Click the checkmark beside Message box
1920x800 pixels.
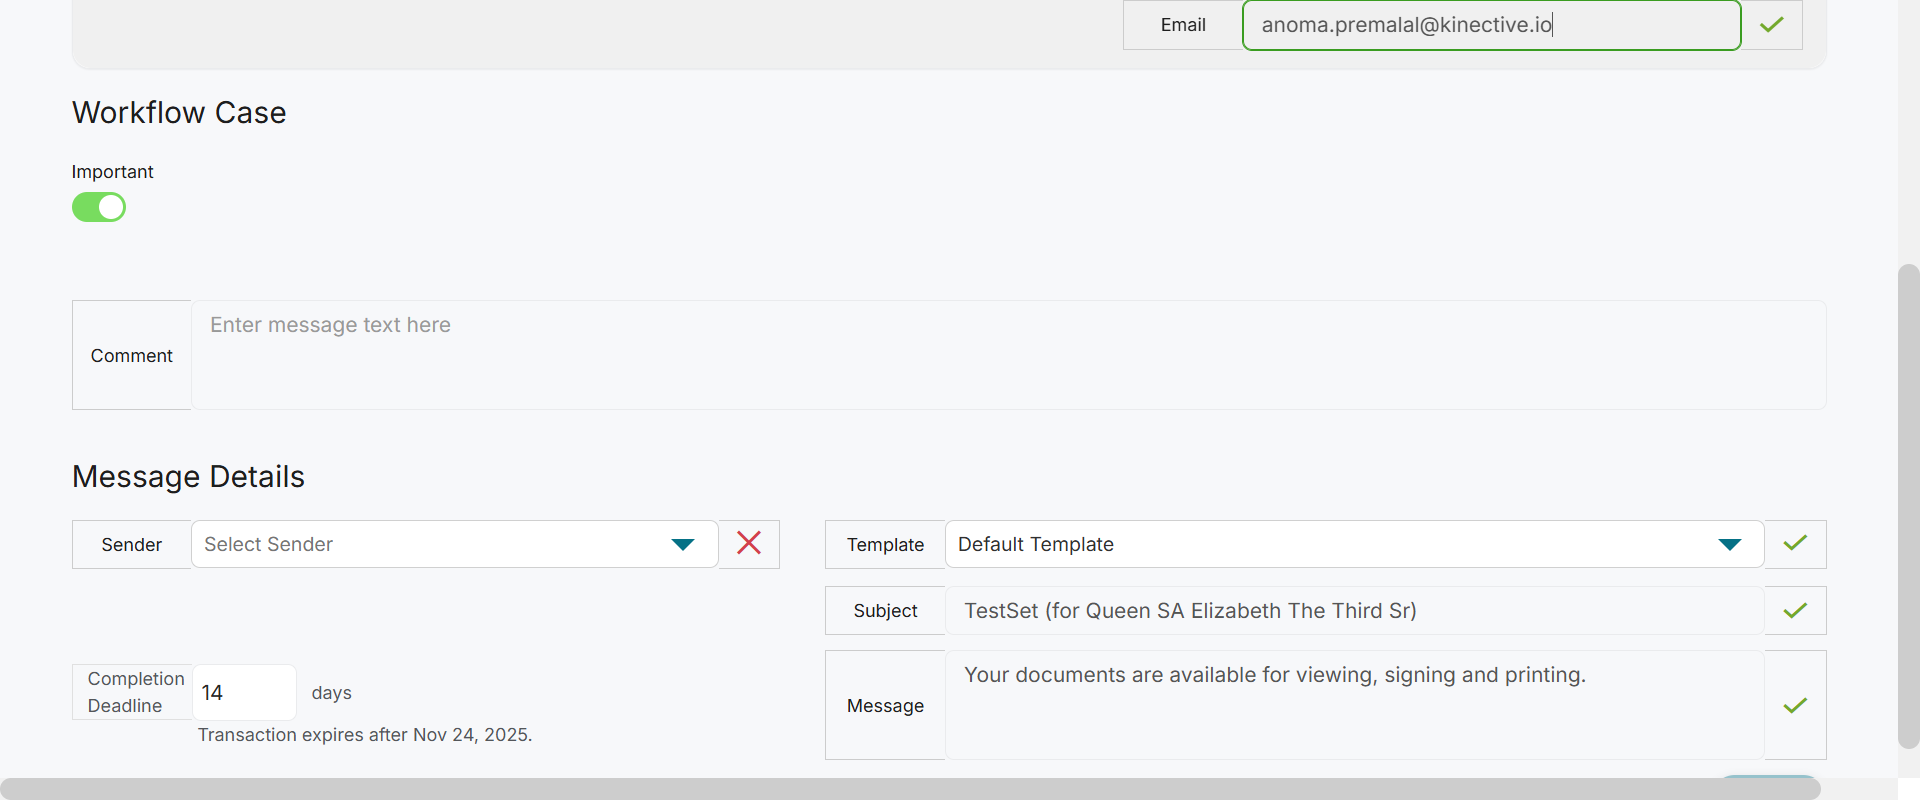1795,705
